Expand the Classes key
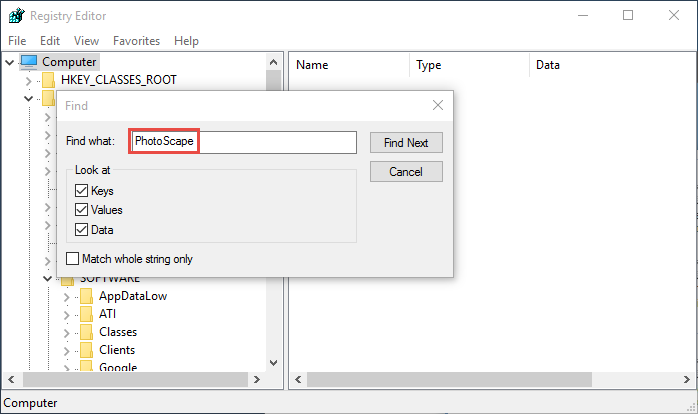This screenshot has width=698, height=414. click(x=67, y=333)
